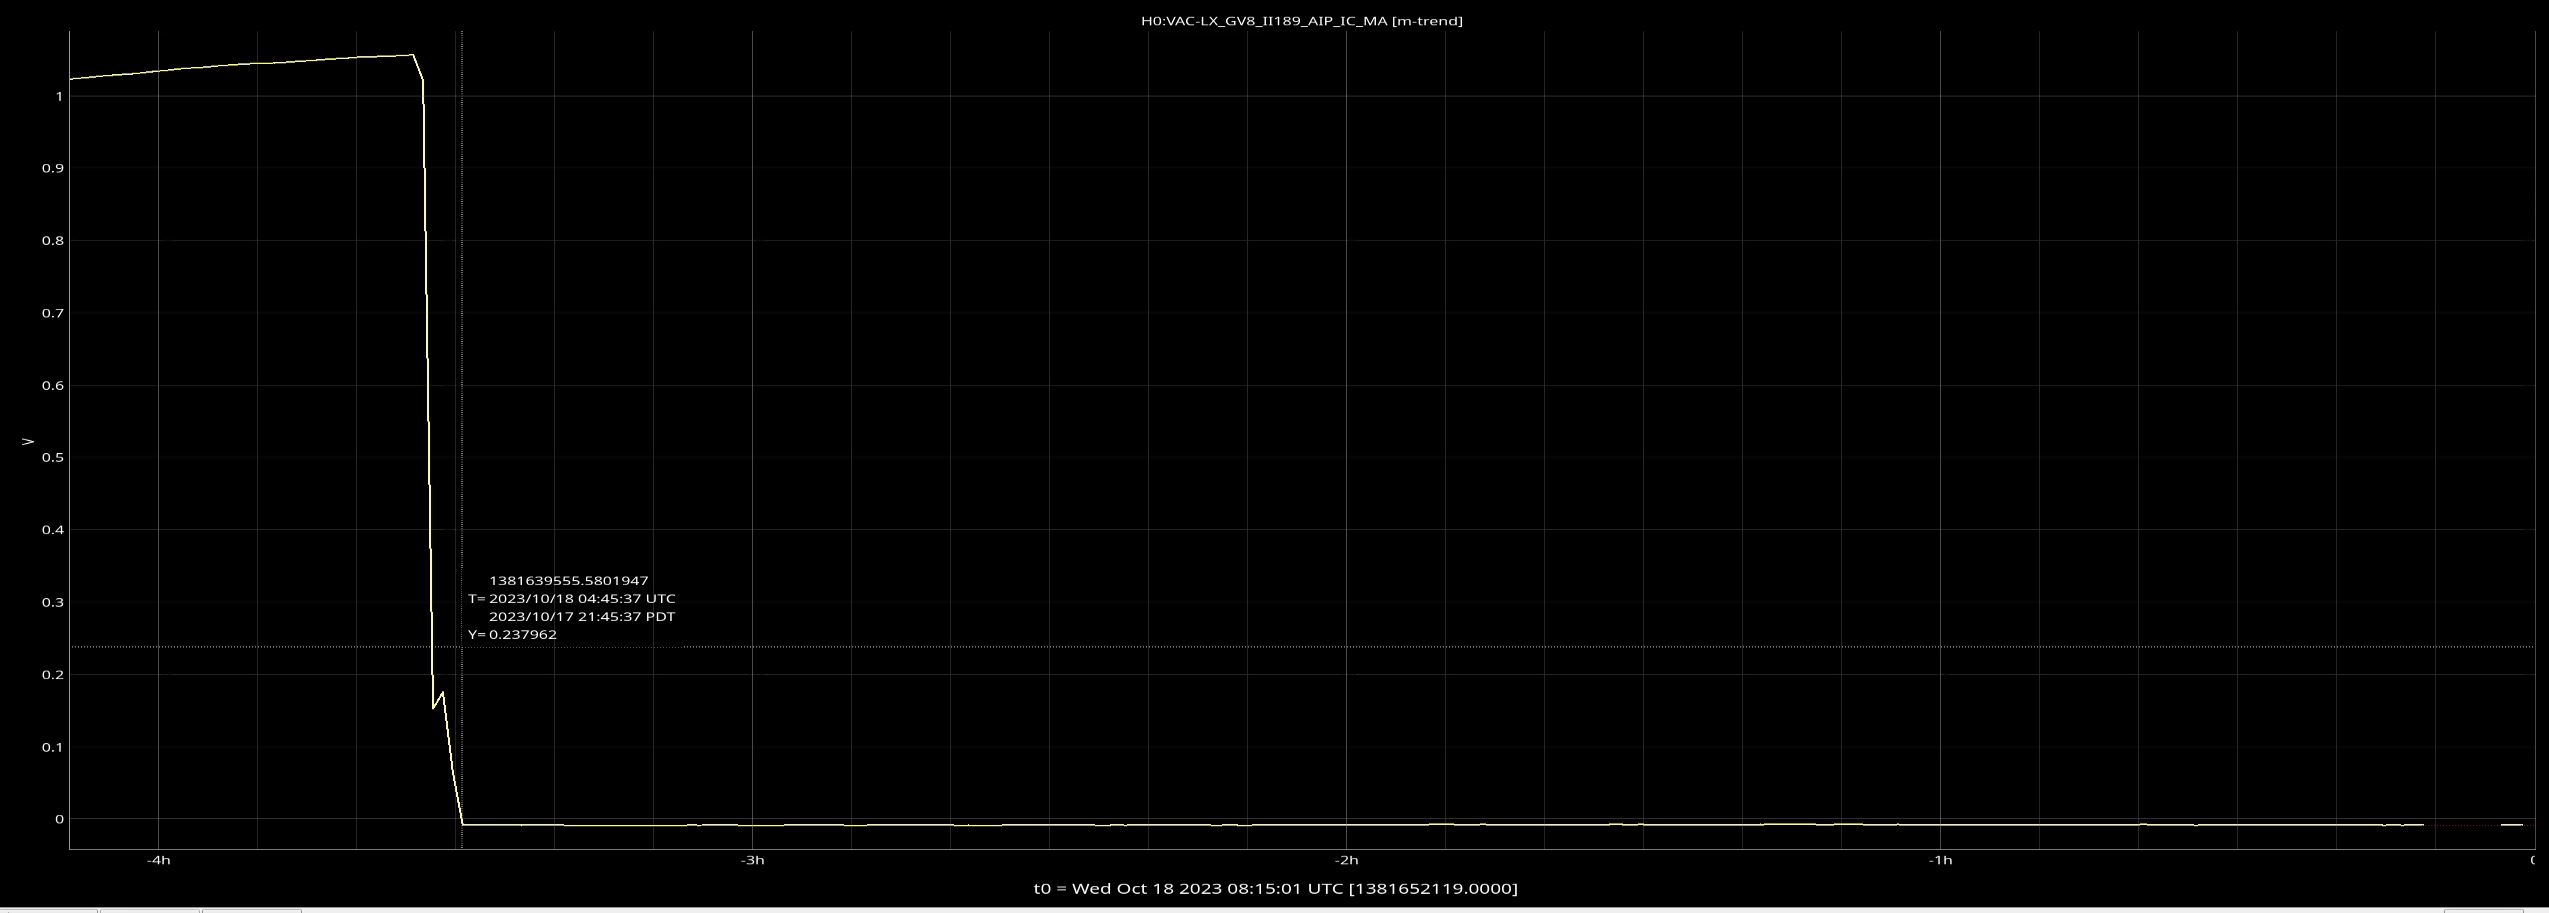Click the y-axis label 'y'
Viewport: 2549px width, 913px height.
(x=28, y=441)
